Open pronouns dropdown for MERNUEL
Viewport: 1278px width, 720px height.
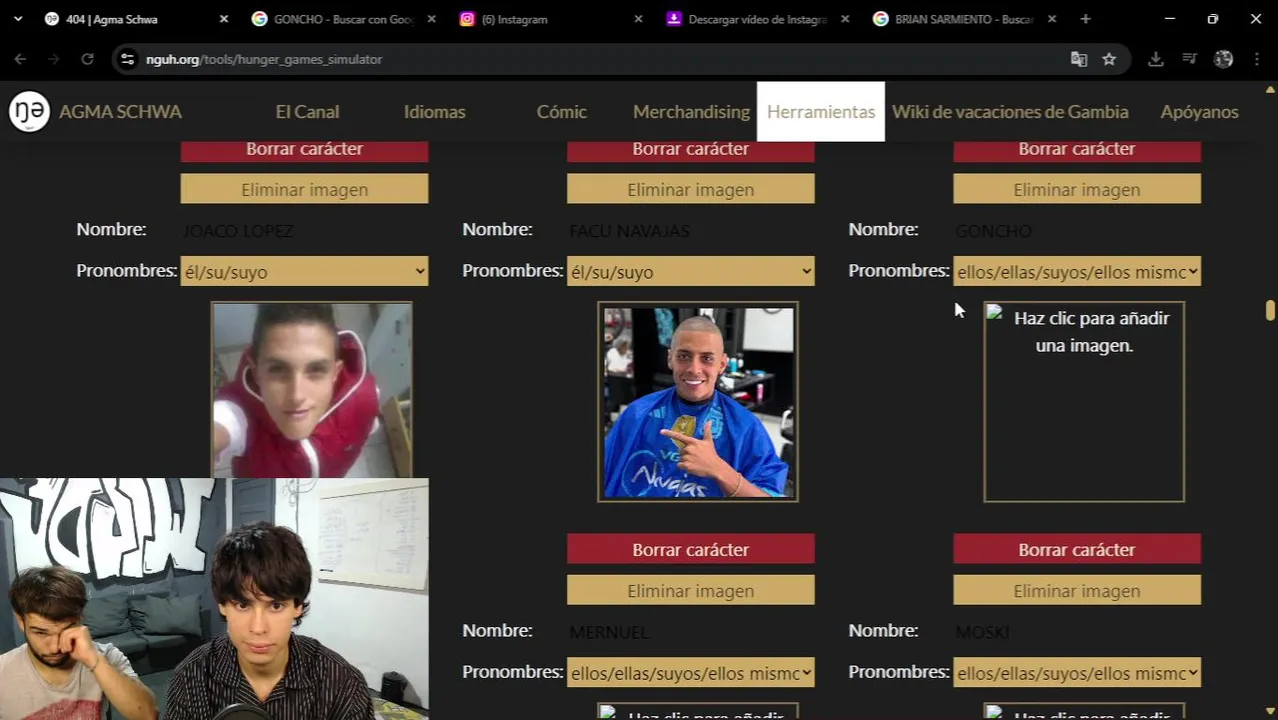(690, 673)
